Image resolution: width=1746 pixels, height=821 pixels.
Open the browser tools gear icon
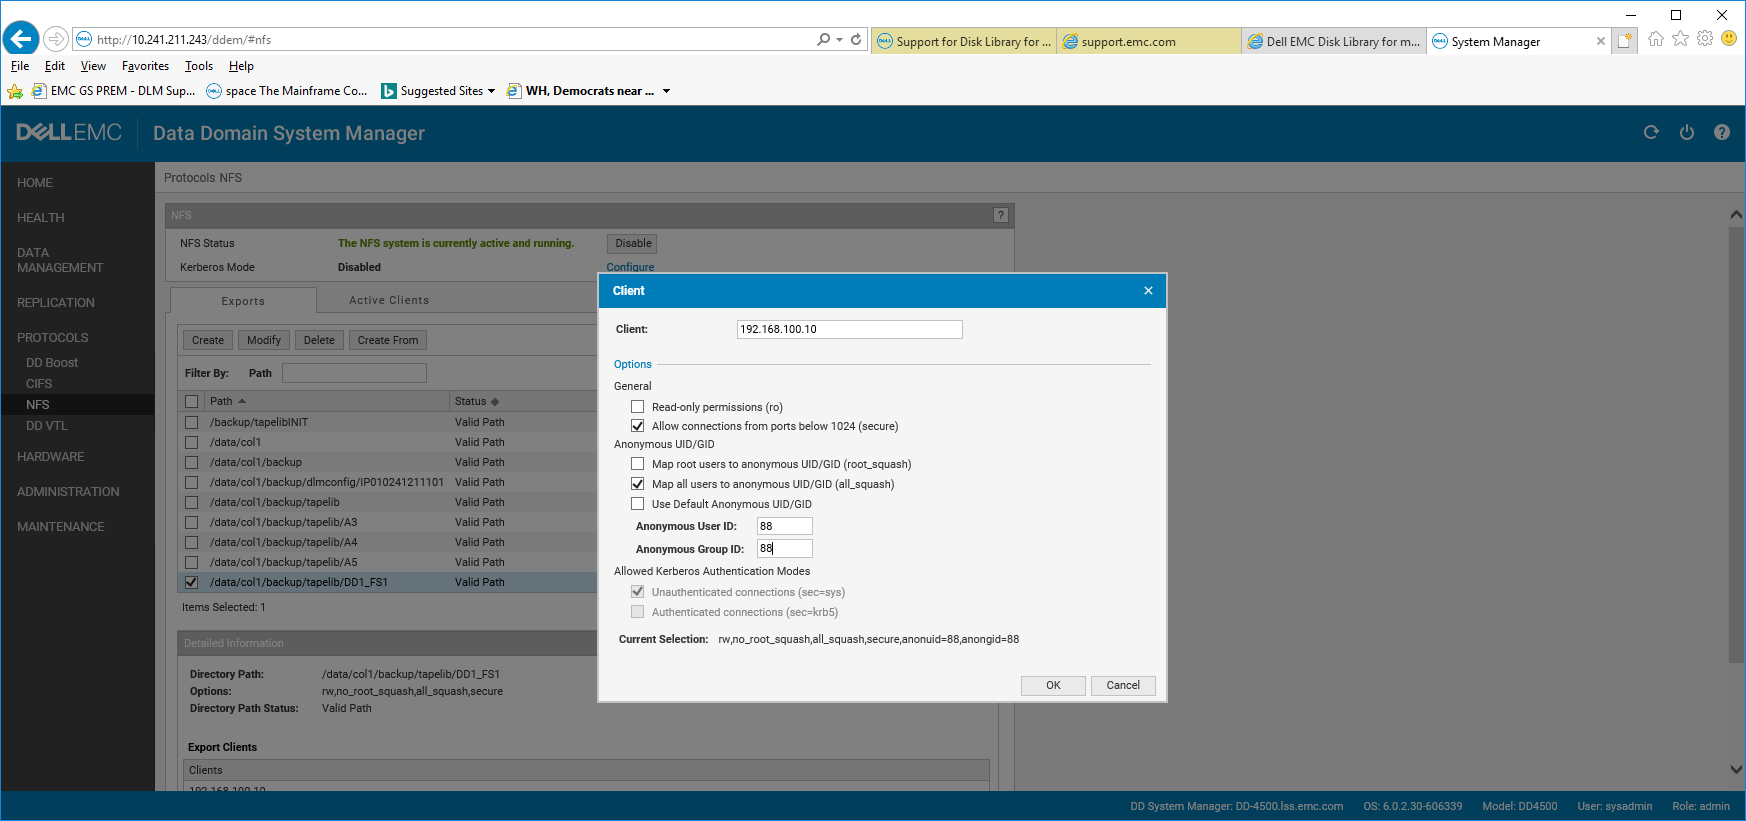tap(1705, 39)
